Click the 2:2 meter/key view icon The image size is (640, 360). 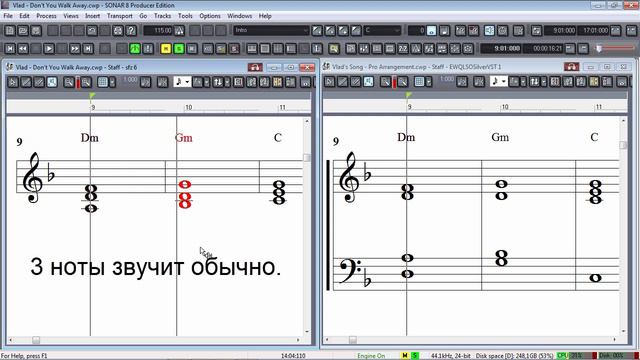coord(403,49)
